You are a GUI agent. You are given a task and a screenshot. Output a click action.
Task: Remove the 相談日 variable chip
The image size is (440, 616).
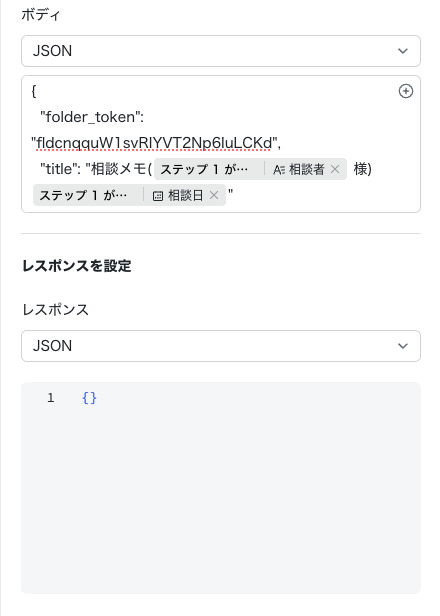[214, 195]
